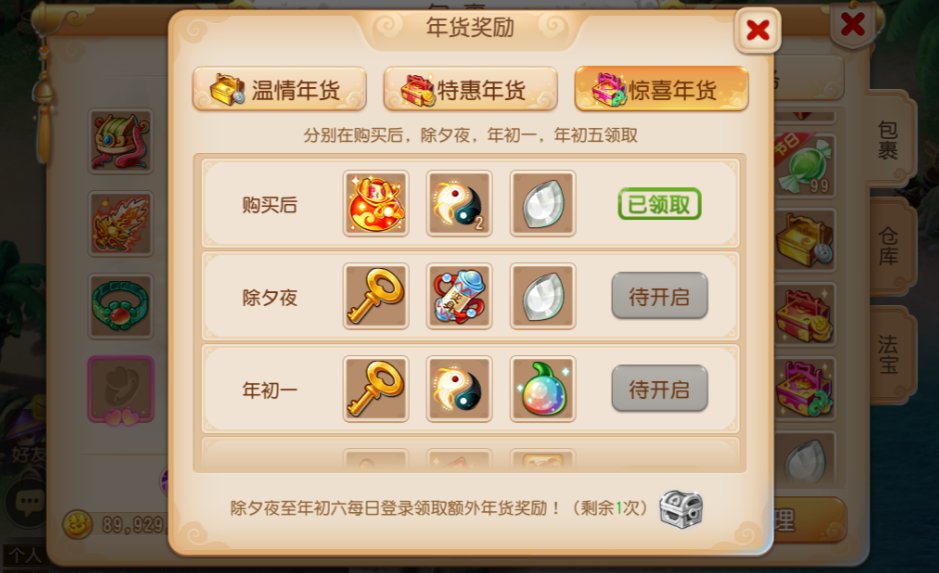Close the 年货奖励 dialog
The image size is (939, 573).
click(x=758, y=30)
